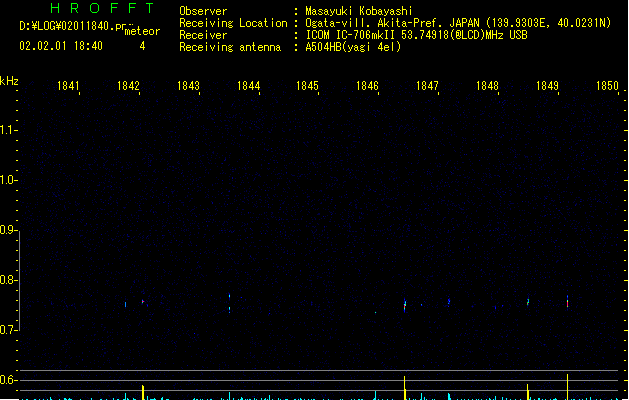This screenshot has height=400, width=629.
Task: Click the 1850 time axis marker
Action: pyautogui.click(x=607, y=86)
